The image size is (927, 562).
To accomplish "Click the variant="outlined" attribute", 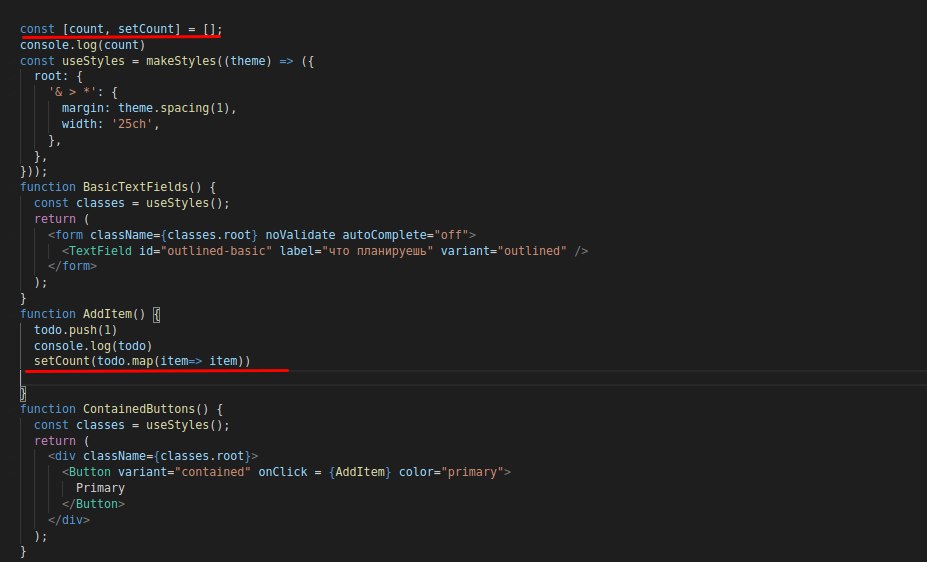I will [504, 251].
